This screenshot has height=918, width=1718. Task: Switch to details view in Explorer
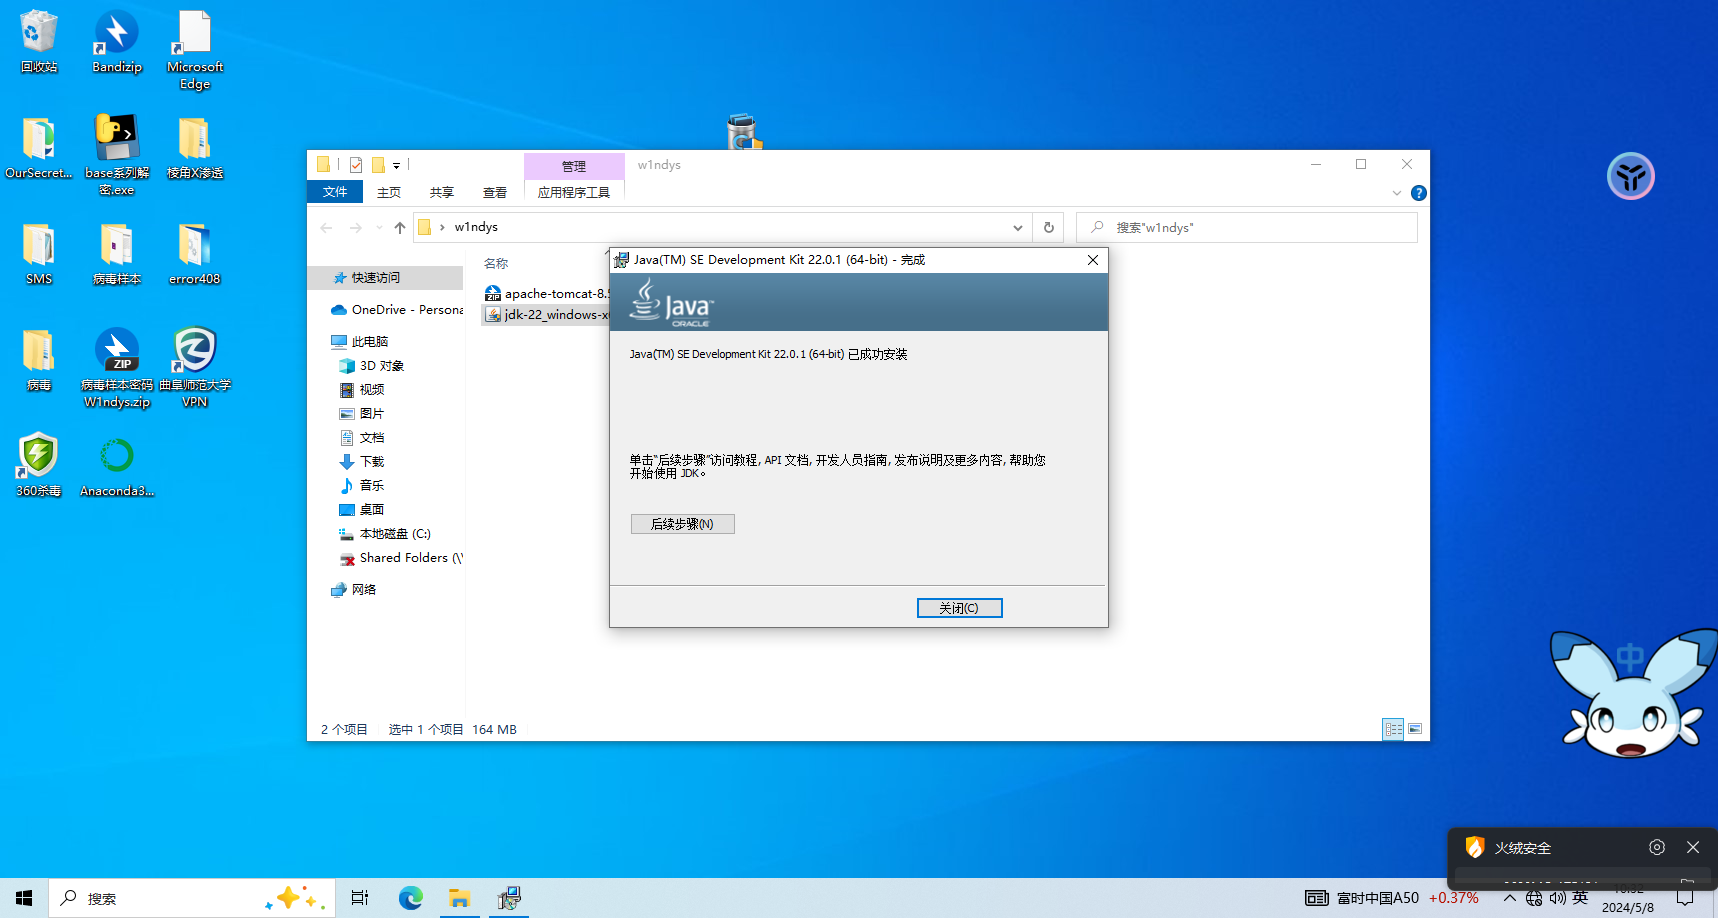coord(1393,729)
